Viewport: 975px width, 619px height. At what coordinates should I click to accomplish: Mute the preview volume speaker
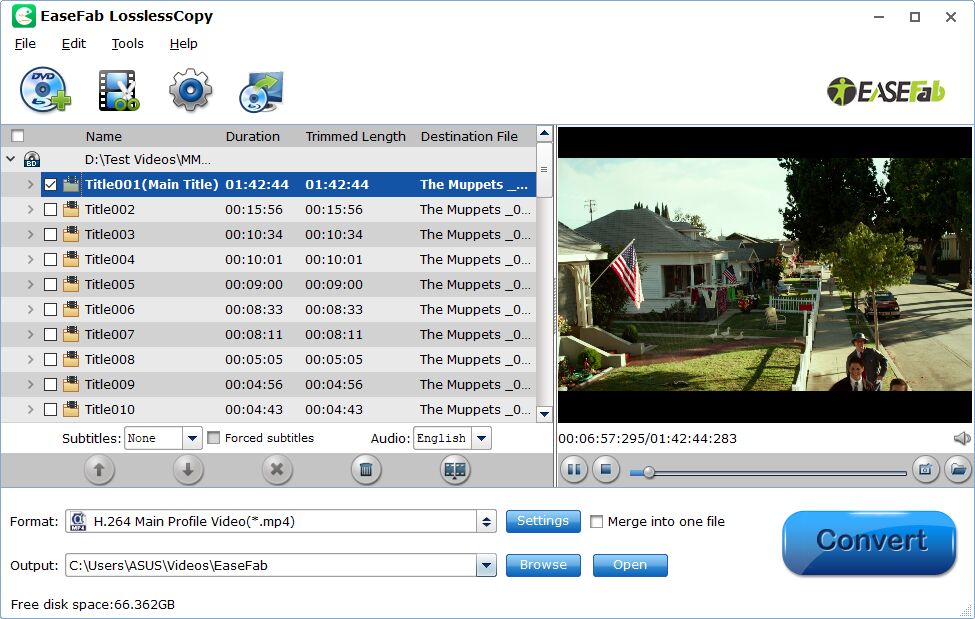click(x=962, y=439)
